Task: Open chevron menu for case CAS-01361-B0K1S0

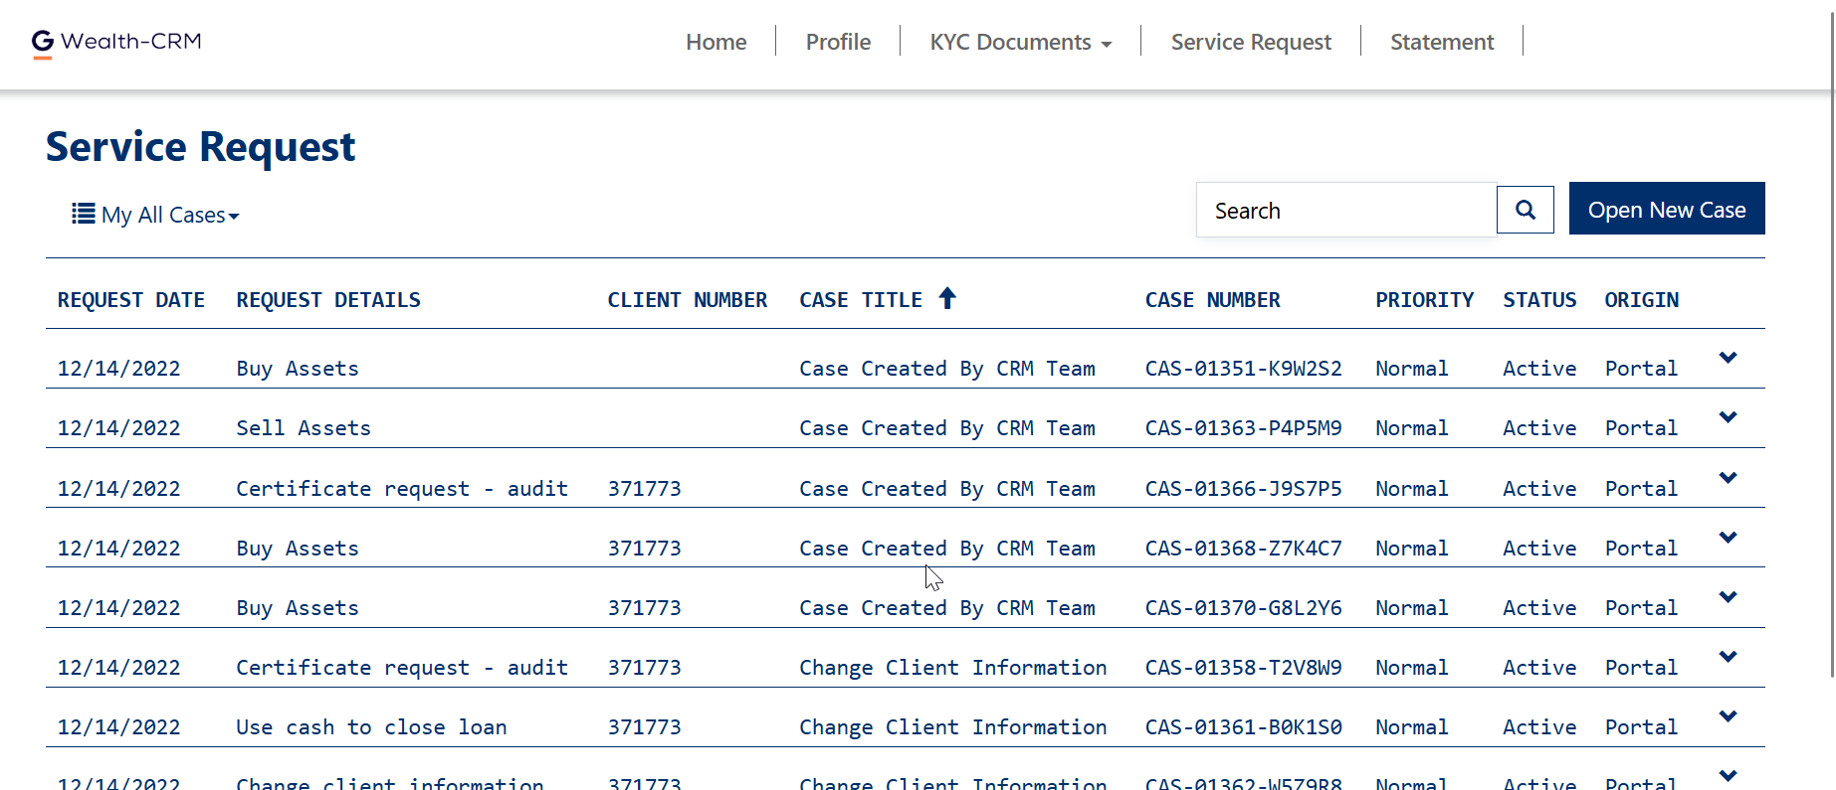Action: pyautogui.click(x=1727, y=716)
